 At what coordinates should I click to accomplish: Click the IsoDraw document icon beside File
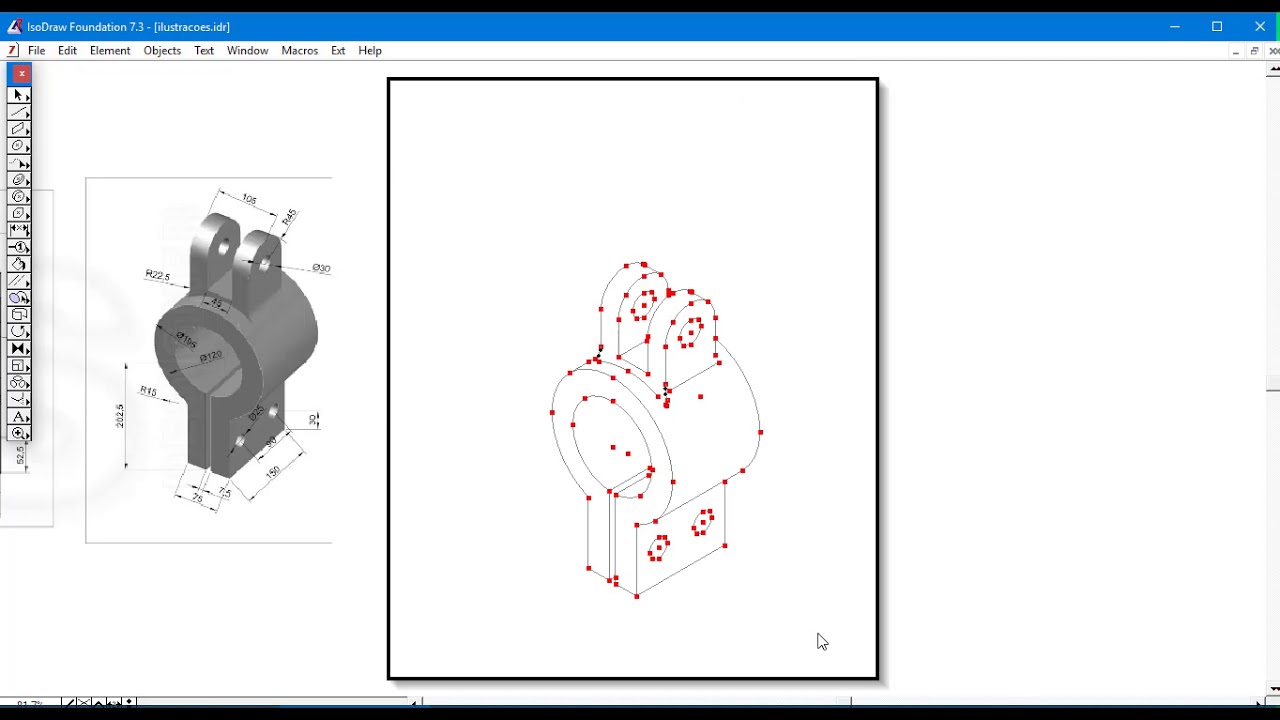(12, 50)
